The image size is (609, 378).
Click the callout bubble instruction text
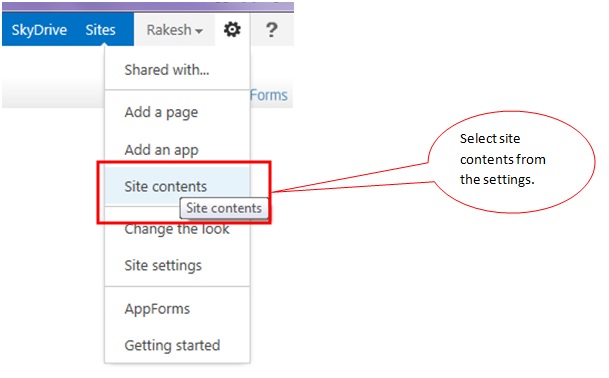point(503,159)
